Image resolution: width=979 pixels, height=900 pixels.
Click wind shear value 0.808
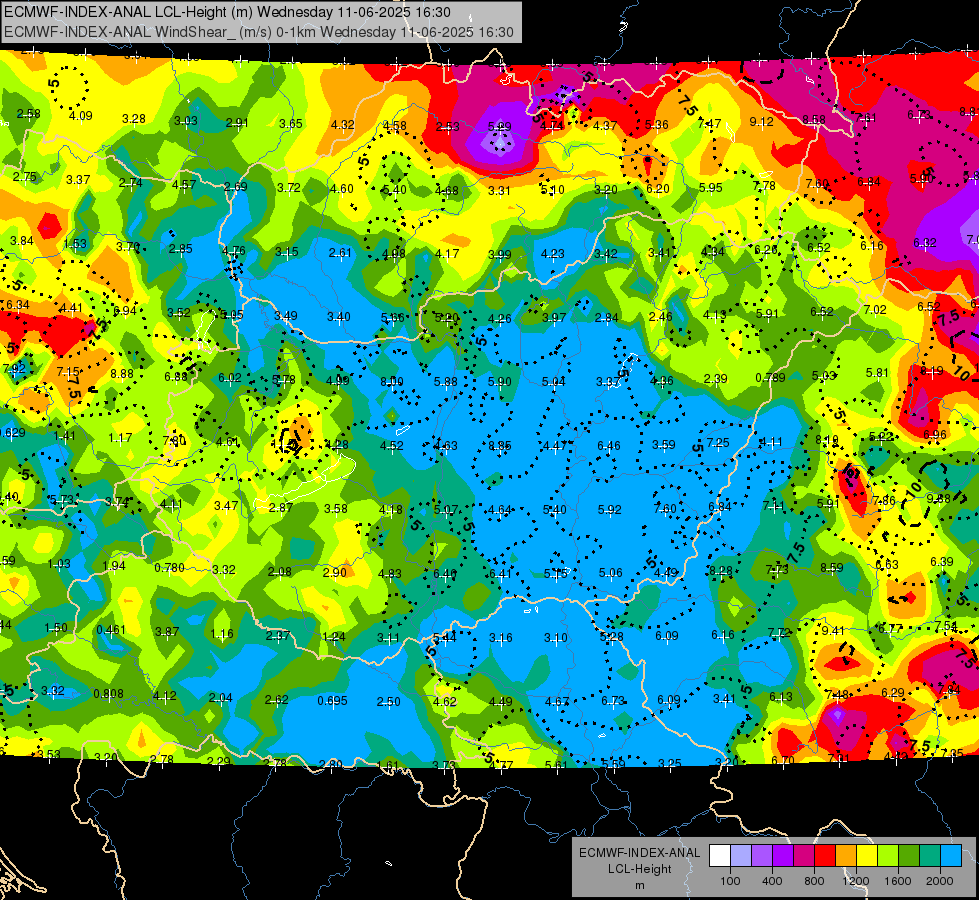(108, 693)
